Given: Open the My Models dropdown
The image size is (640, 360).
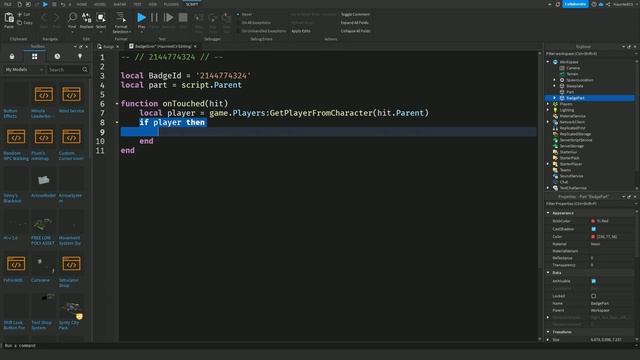Looking at the screenshot, I should point(24,70).
